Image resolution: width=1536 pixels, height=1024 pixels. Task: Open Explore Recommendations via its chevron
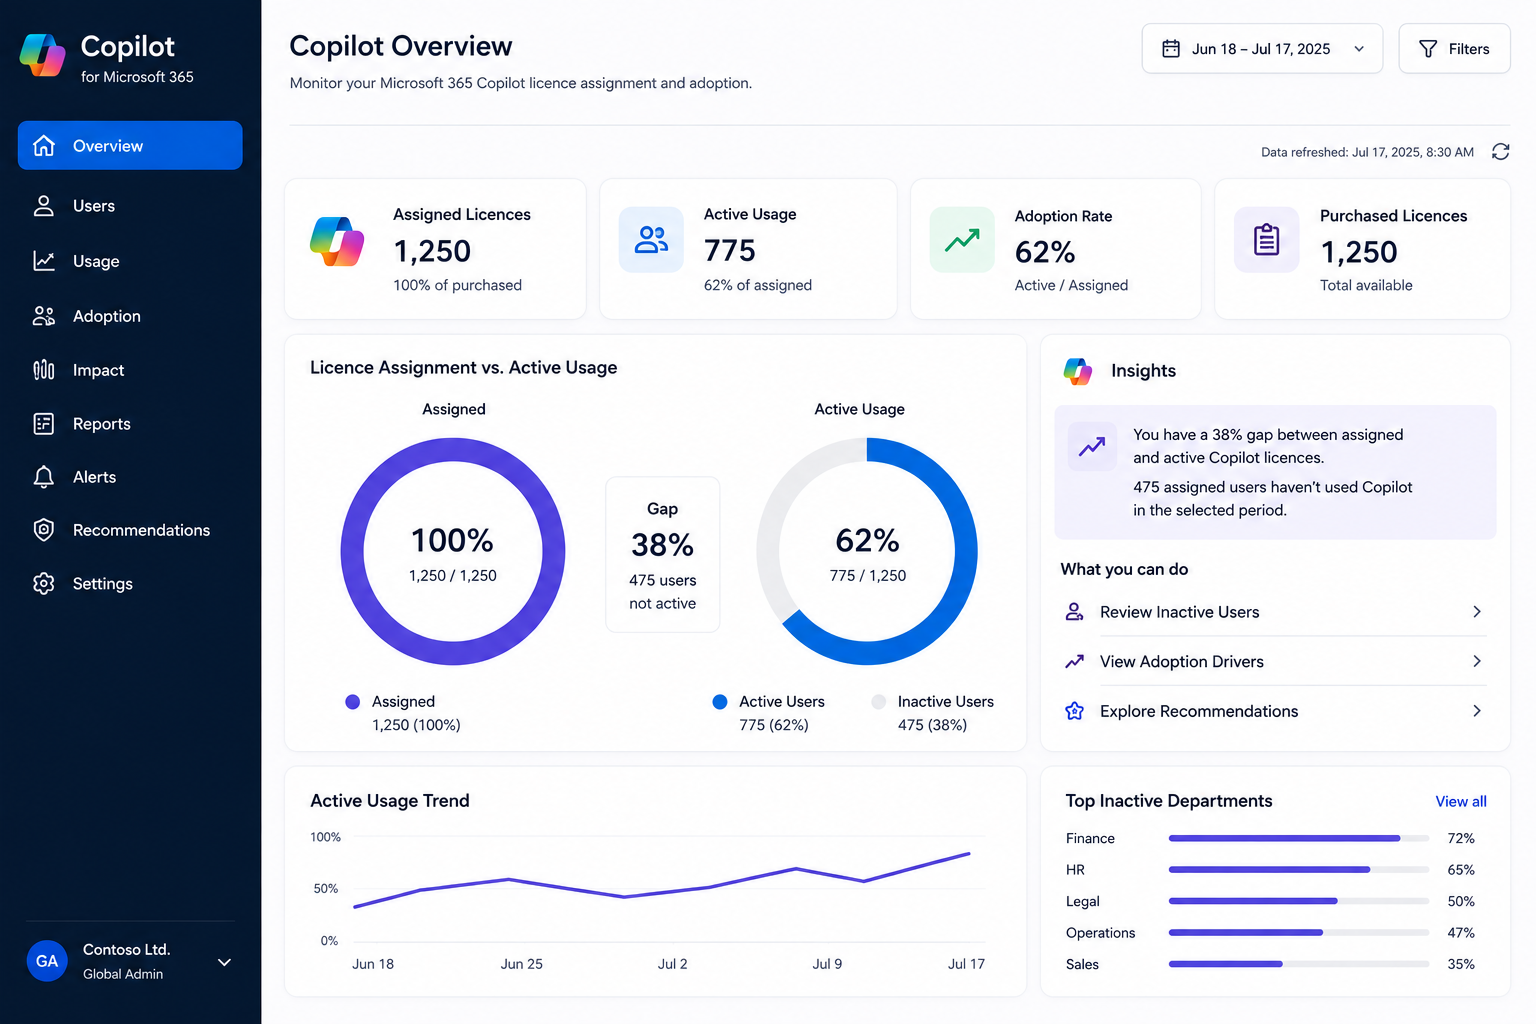[x=1477, y=711]
